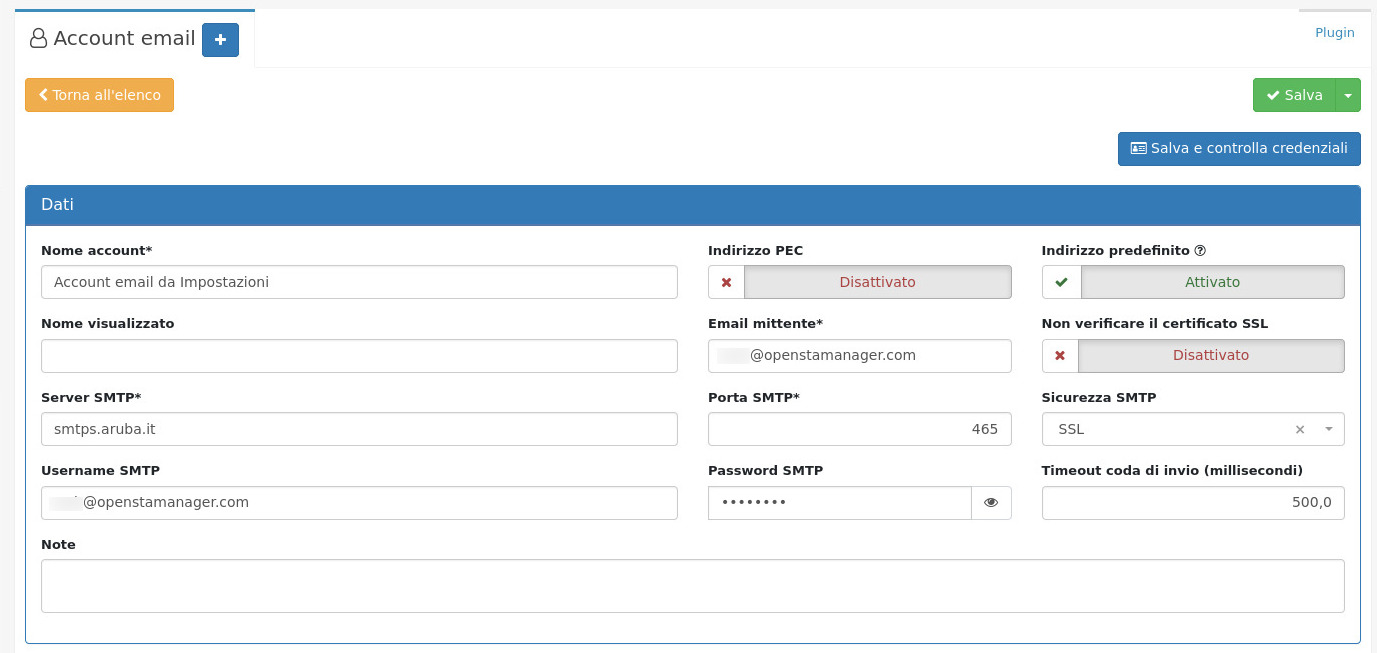Click the red x icon for SSL certificate
This screenshot has width=1377, height=653.
click(1060, 355)
